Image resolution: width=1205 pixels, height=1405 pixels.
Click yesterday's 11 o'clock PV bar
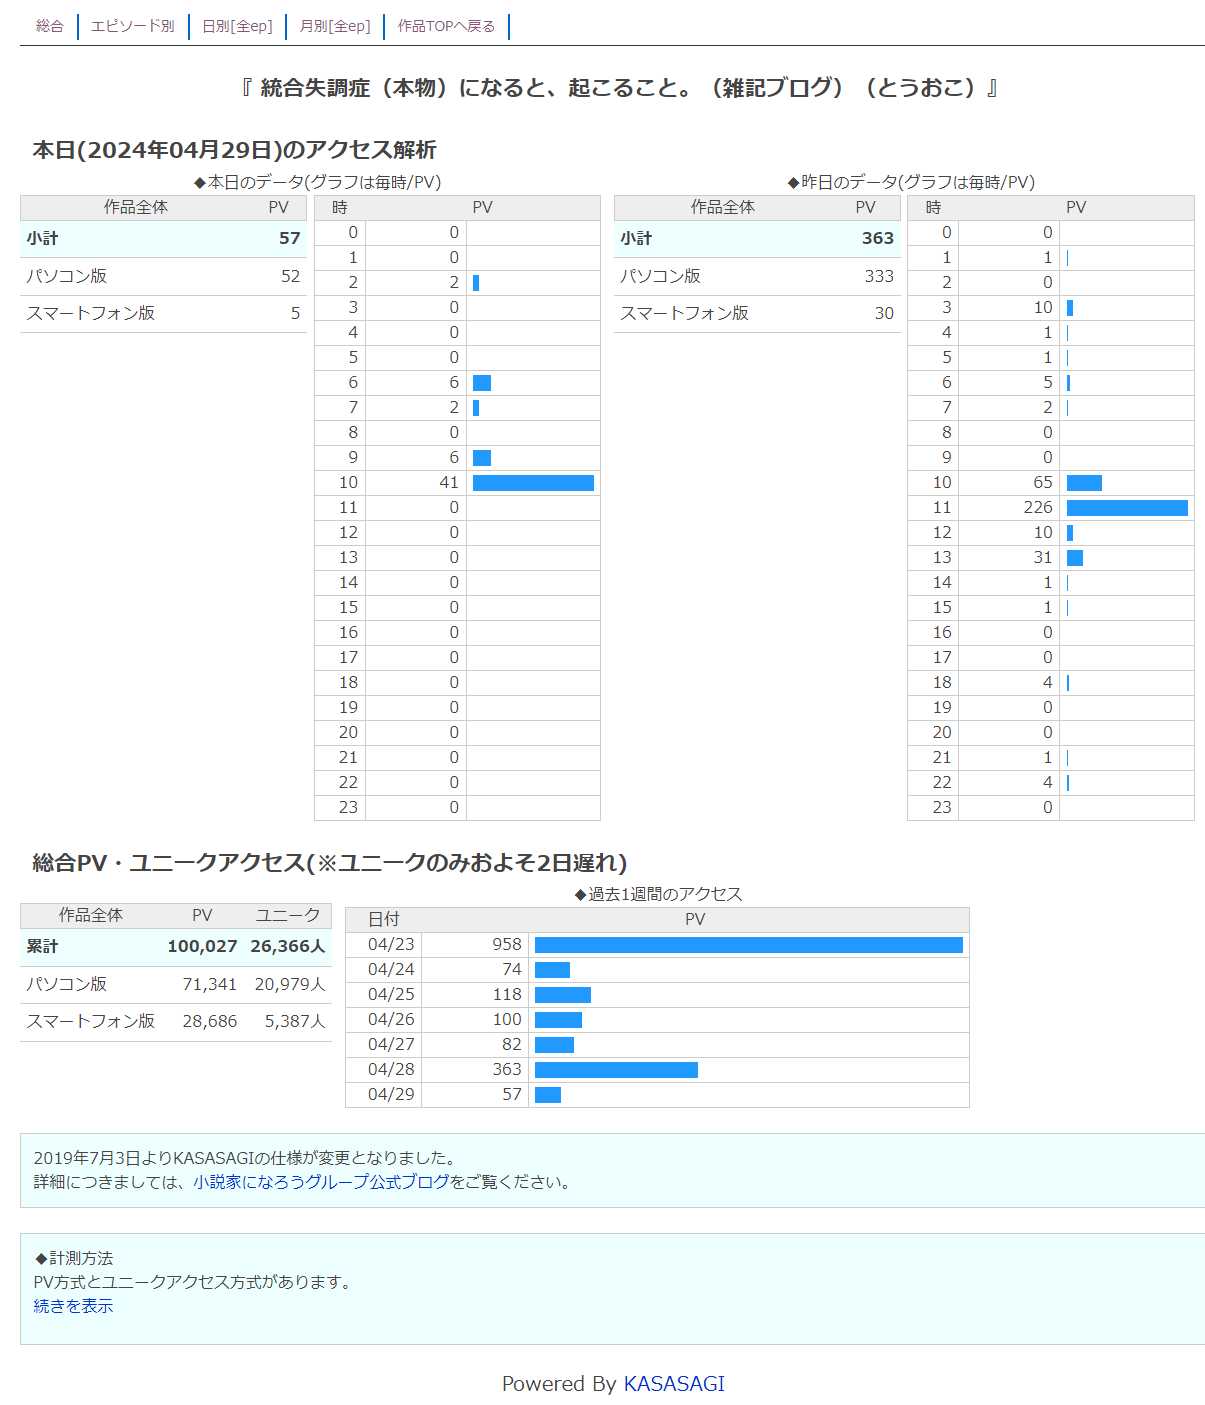coord(1127,508)
